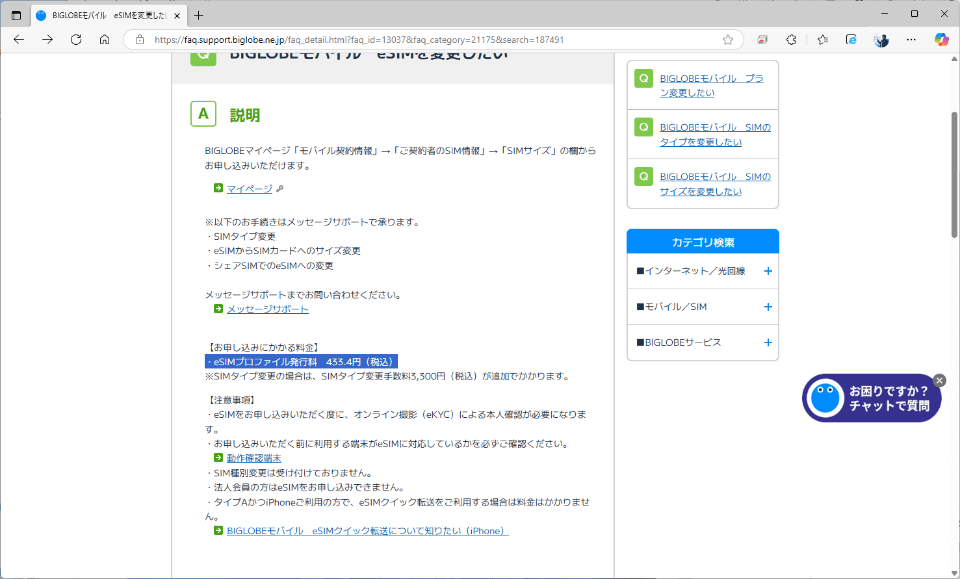Open the Extensions puzzle icon
Screen dimensions: 960x579
click(x=791, y=40)
